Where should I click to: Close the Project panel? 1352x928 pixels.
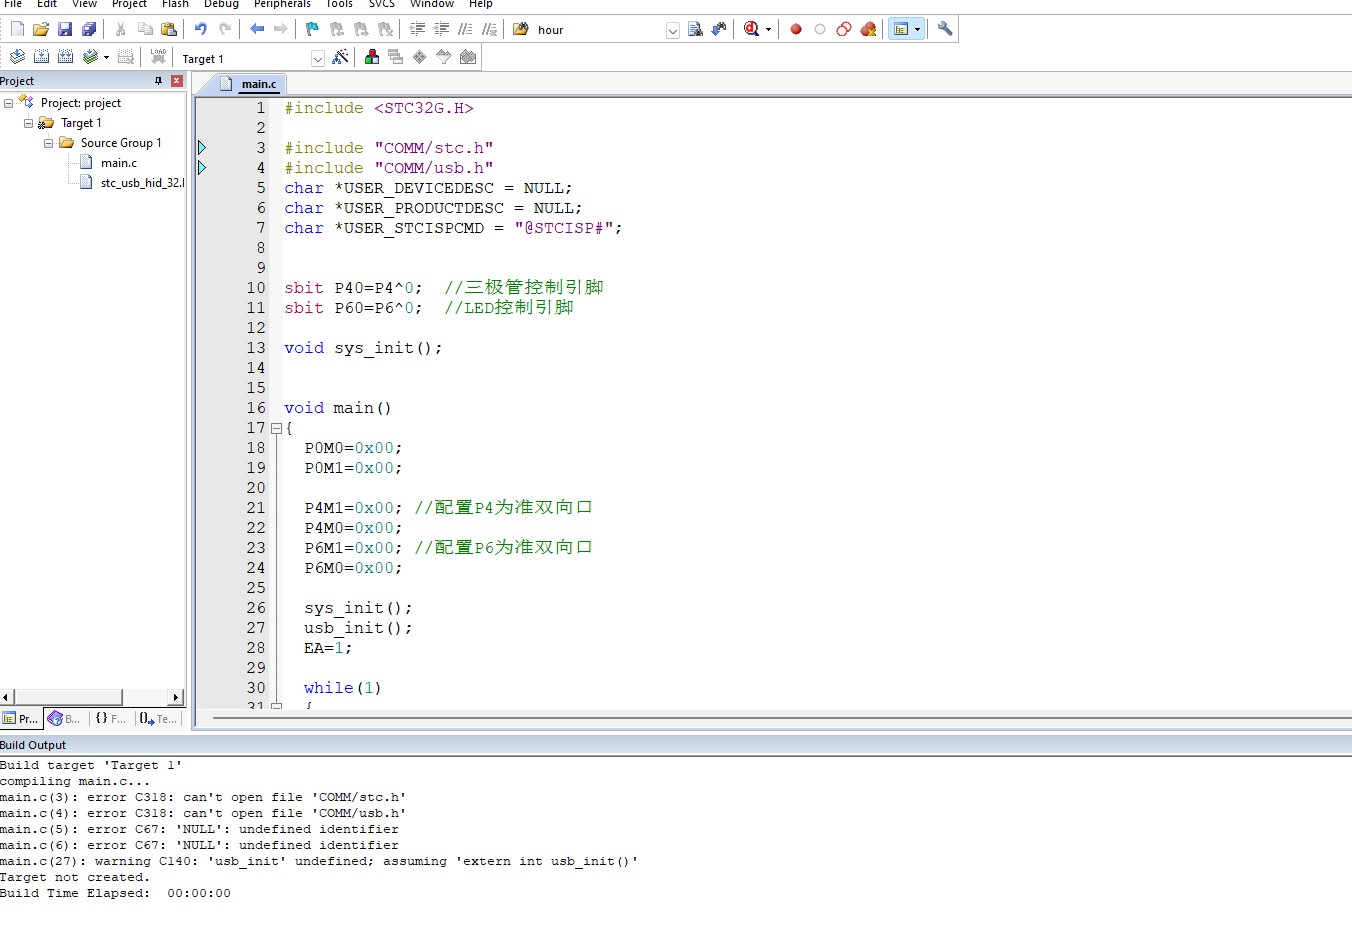click(176, 81)
